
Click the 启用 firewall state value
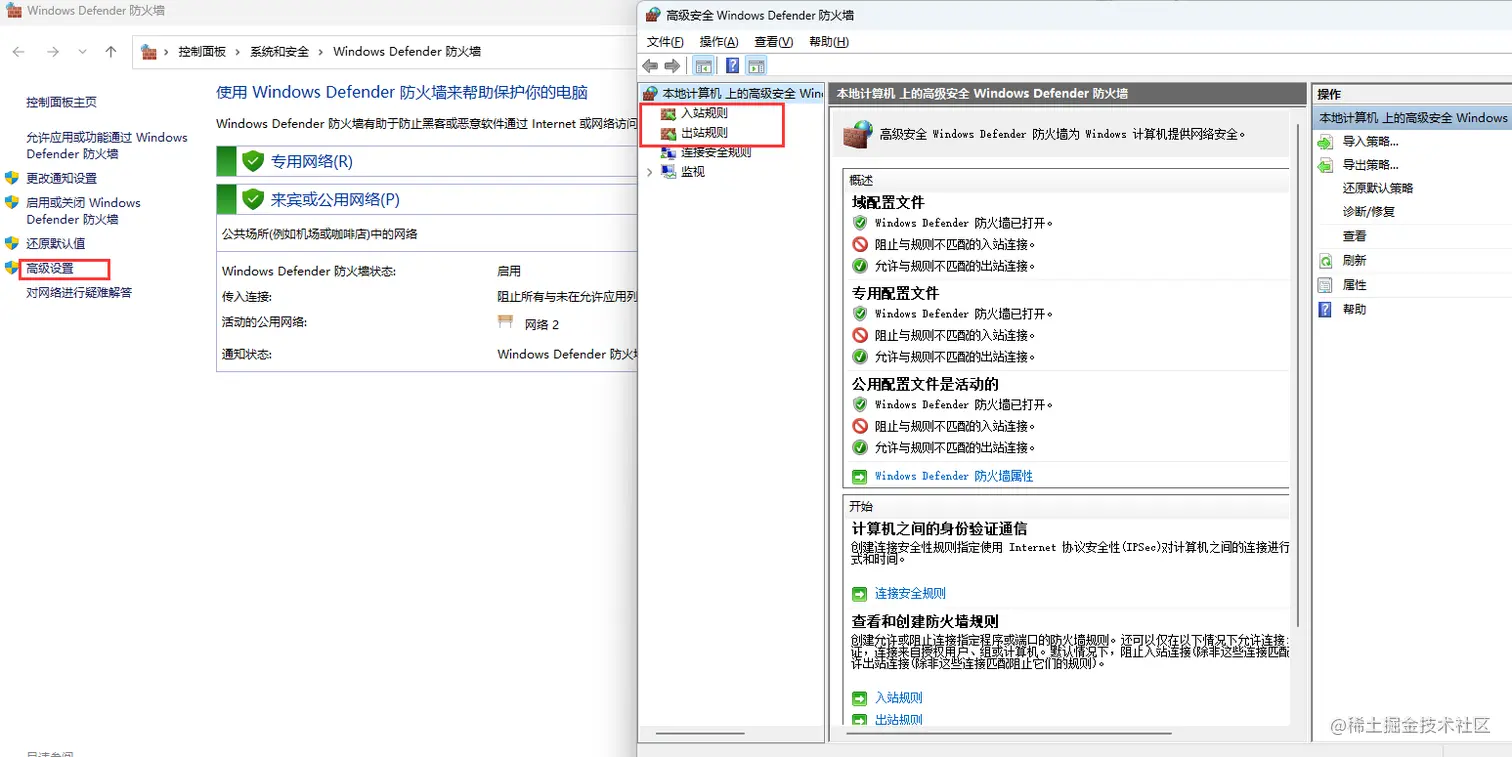pyautogui.click(x=509, y=271)
